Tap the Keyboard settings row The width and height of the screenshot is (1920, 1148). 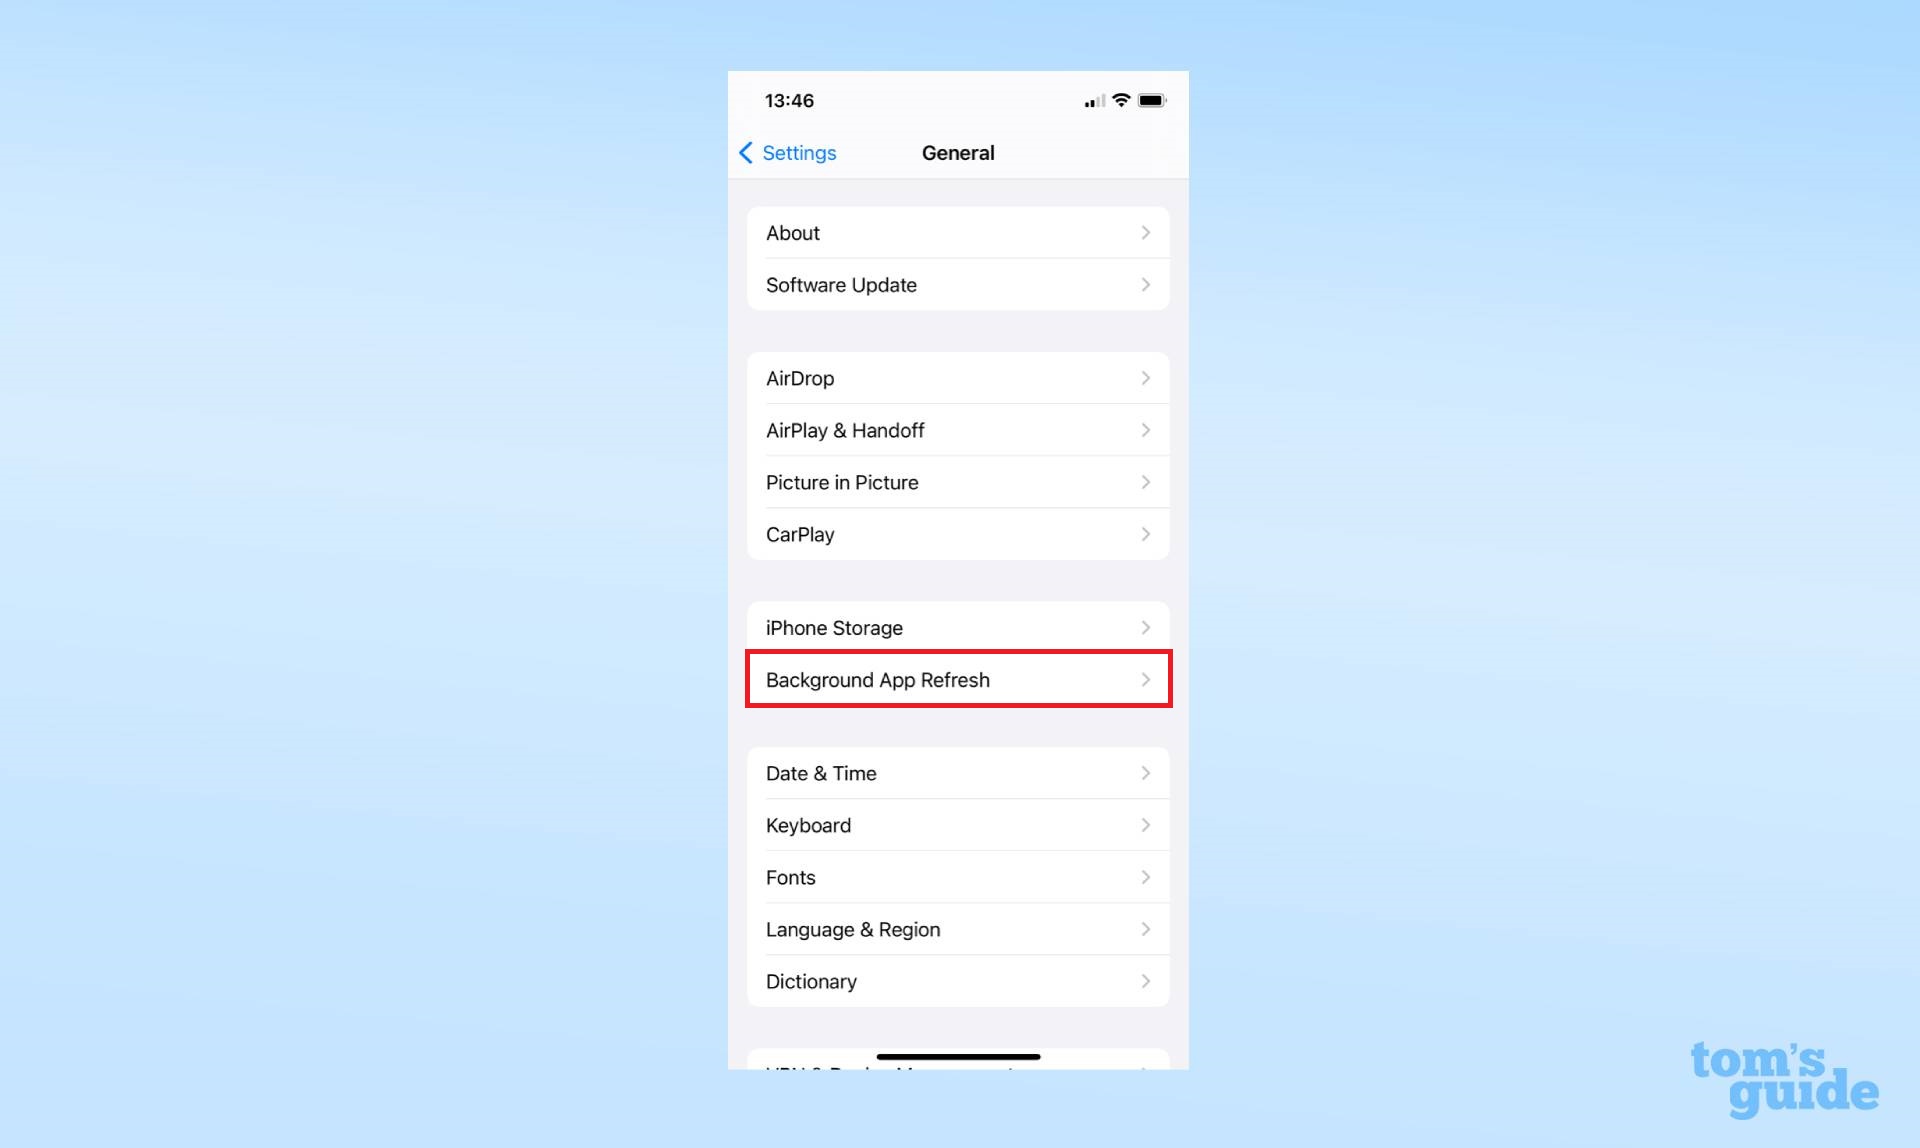(x=958, y=825)
